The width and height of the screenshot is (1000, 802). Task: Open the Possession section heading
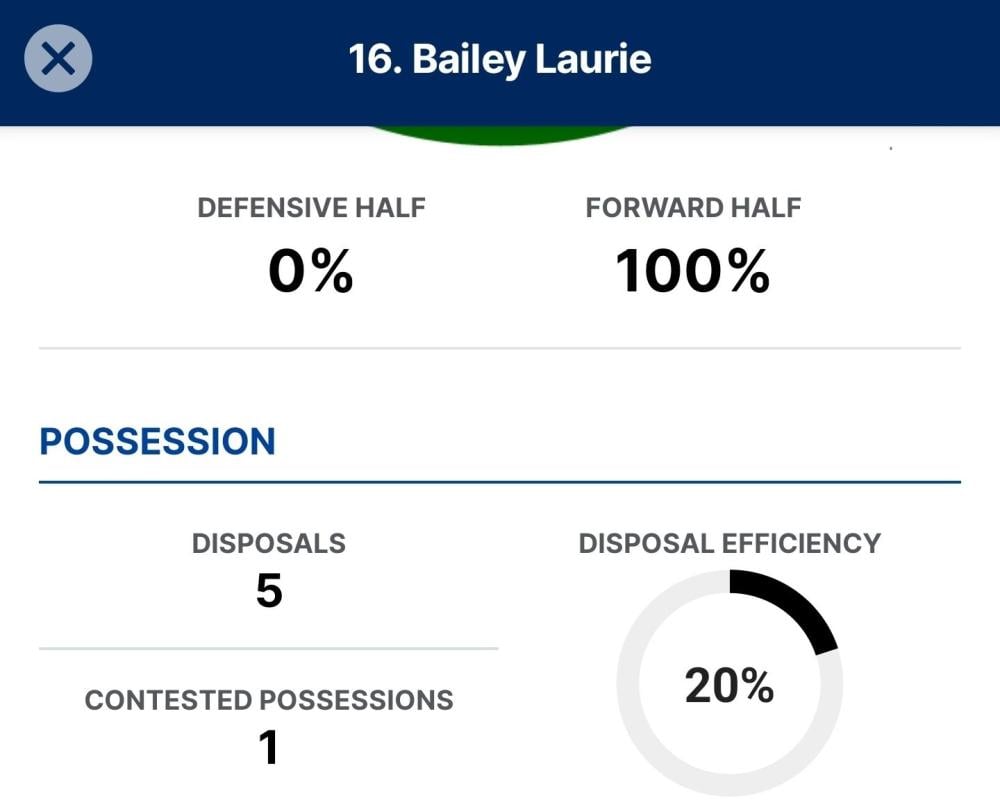(157, 442)
